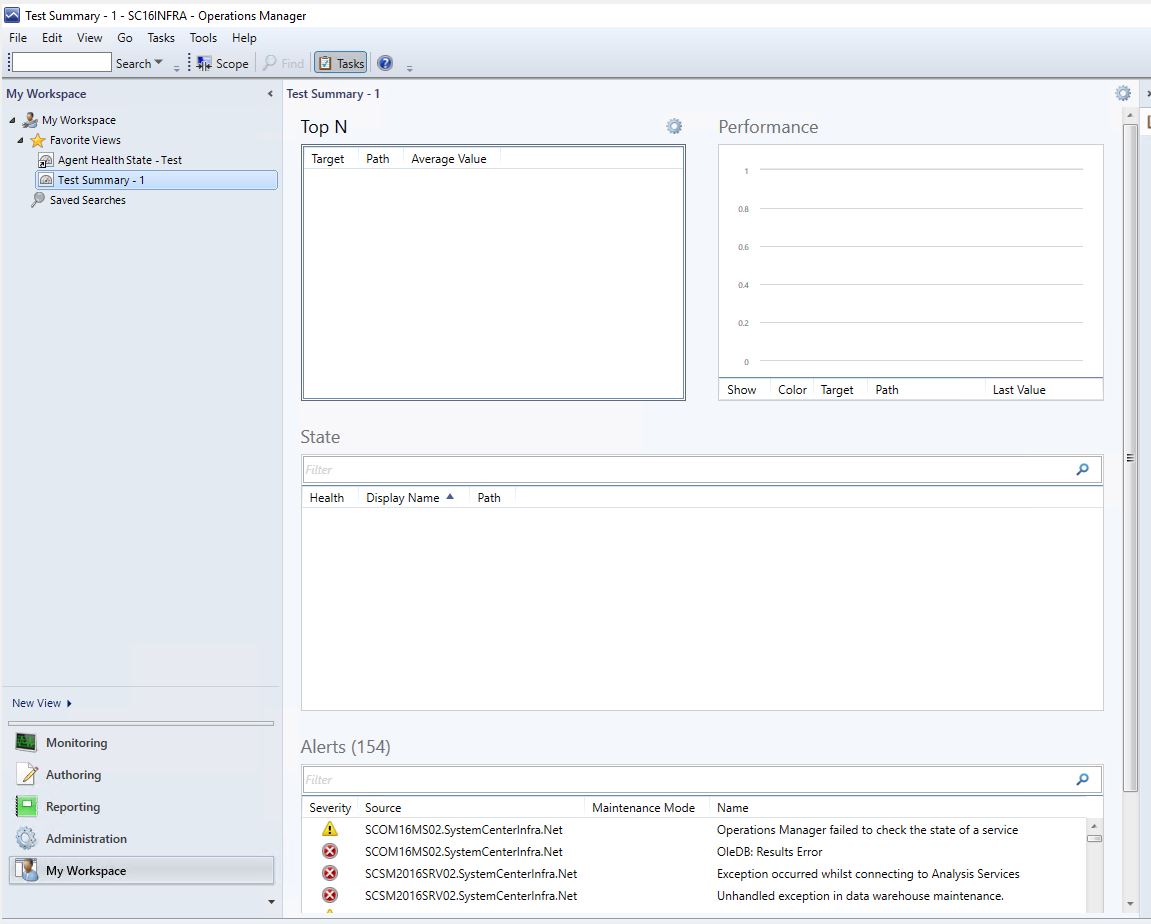Collapse the My Workspace navigation pane chevron
Screen dimensions: 1151x924
270,94
